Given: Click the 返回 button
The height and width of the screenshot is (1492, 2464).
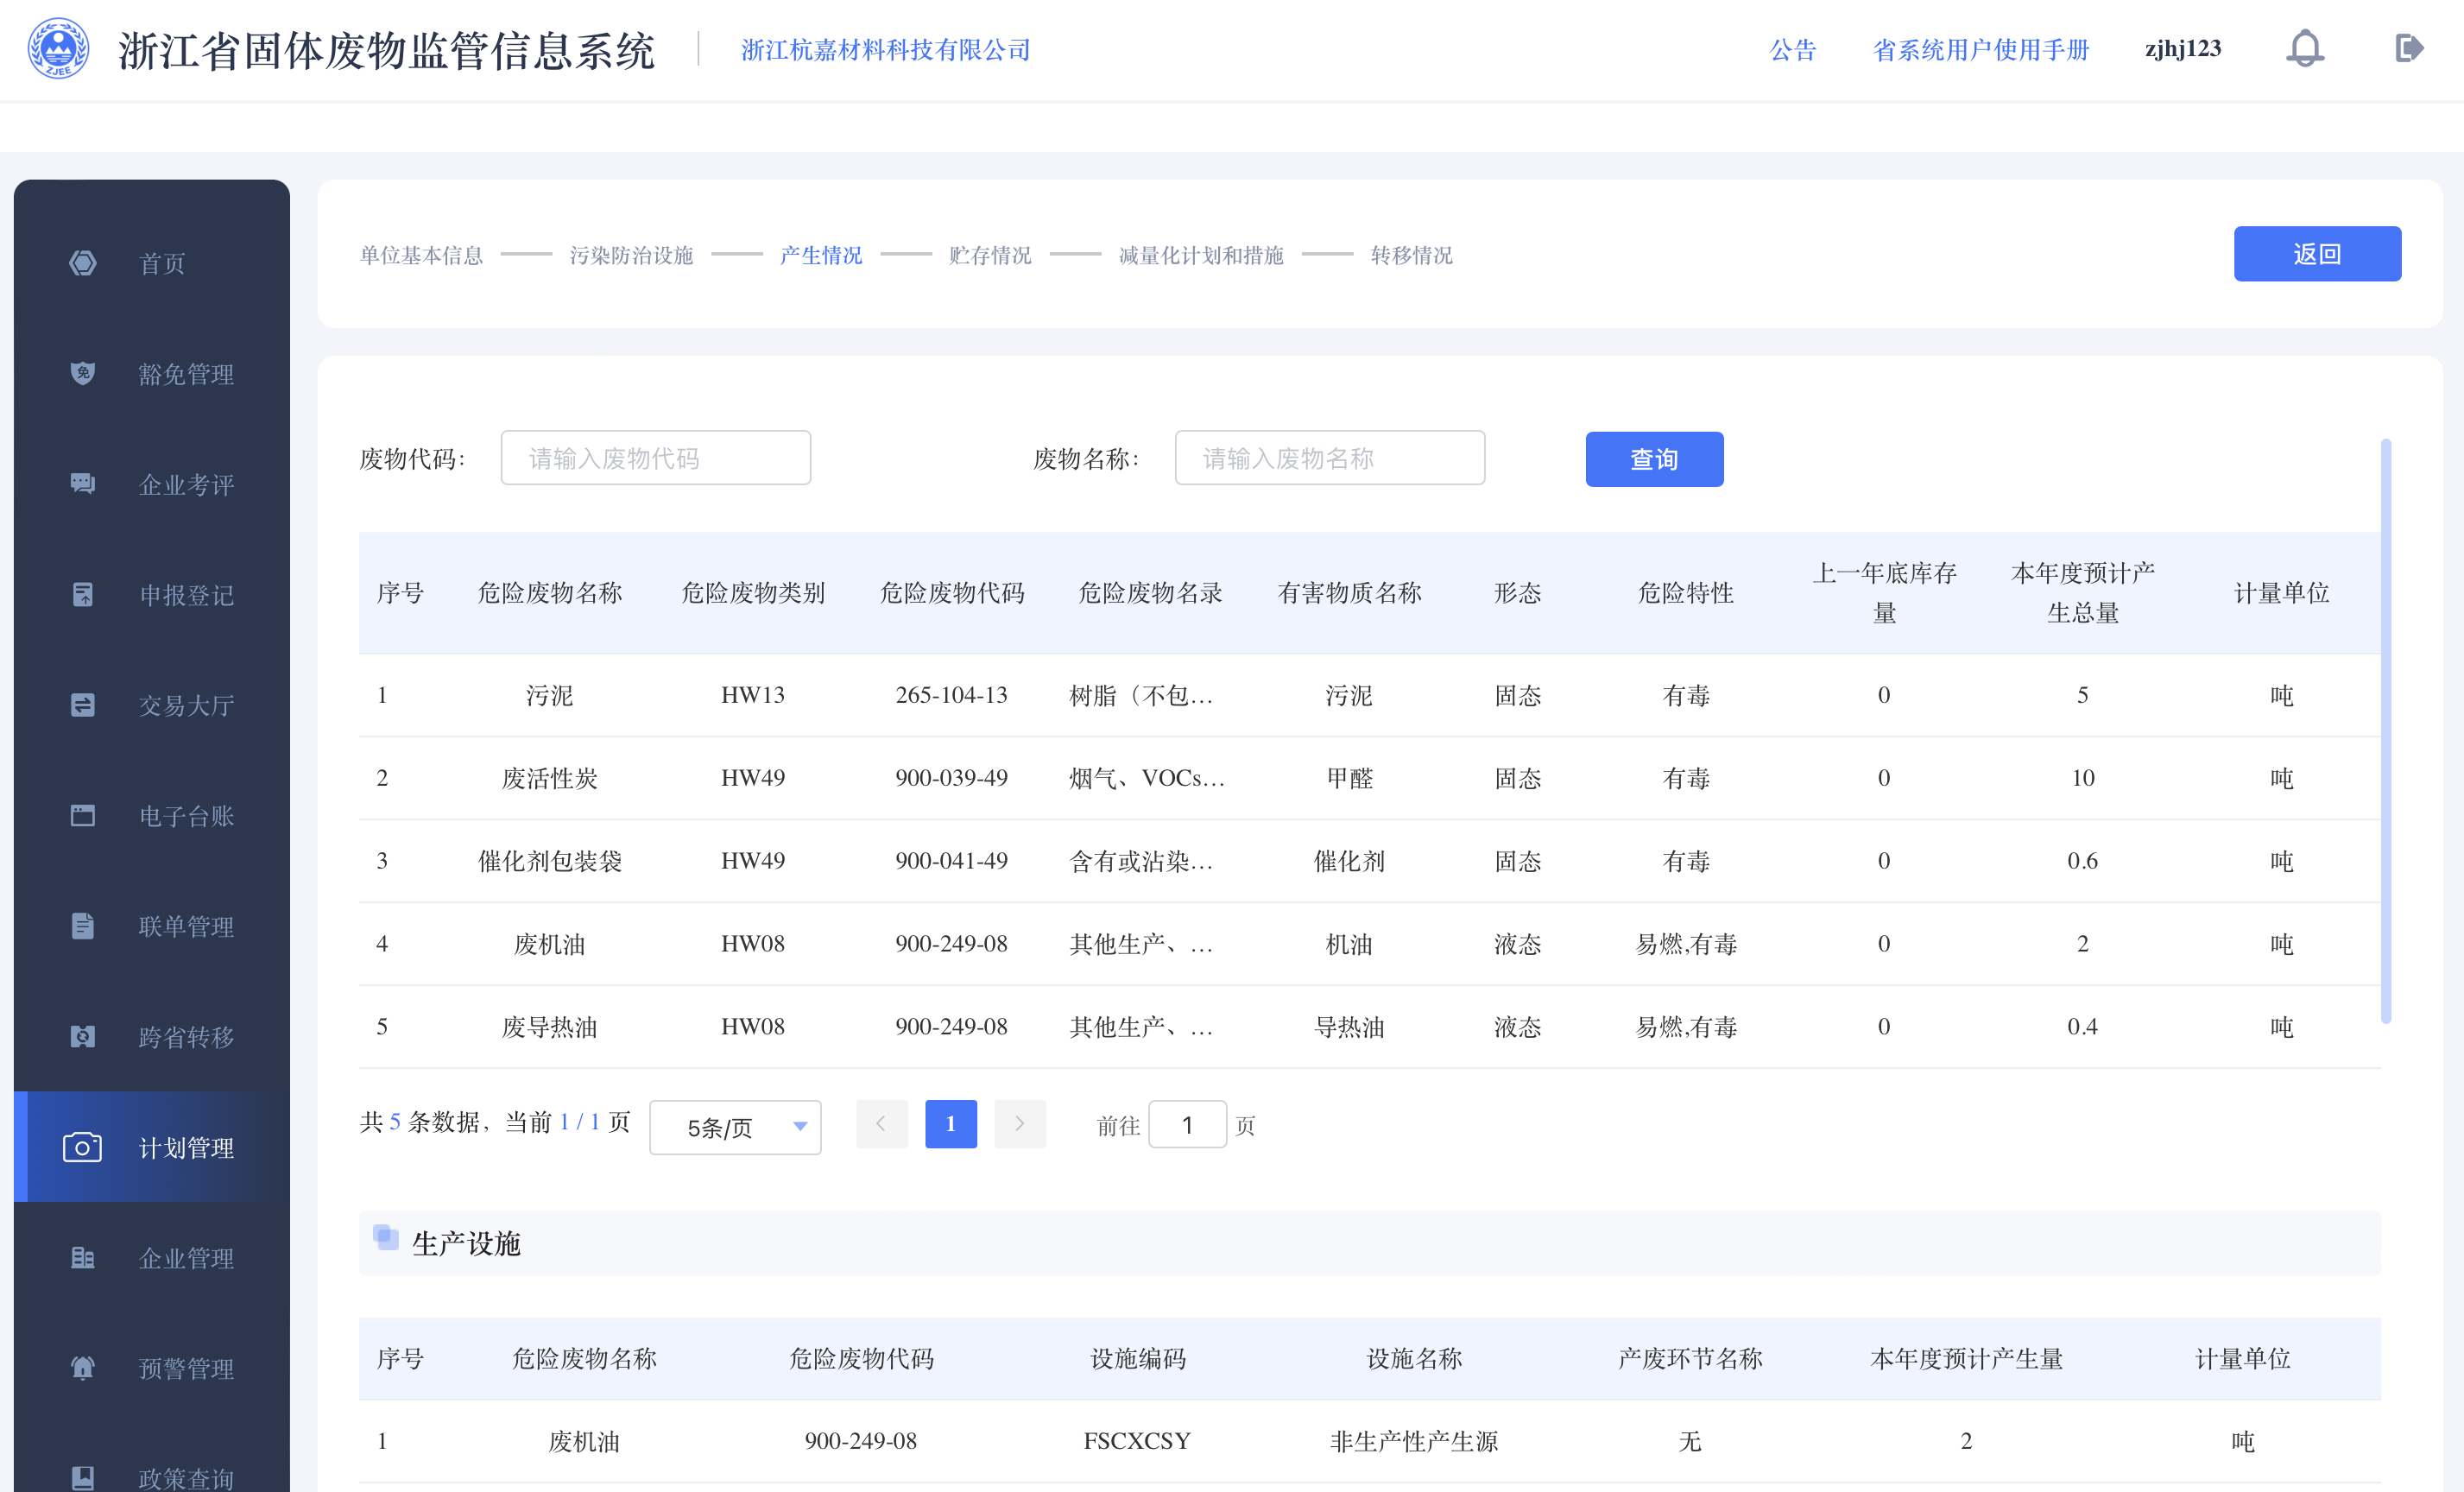Looking at the screenshot, I should (2317, 254).
